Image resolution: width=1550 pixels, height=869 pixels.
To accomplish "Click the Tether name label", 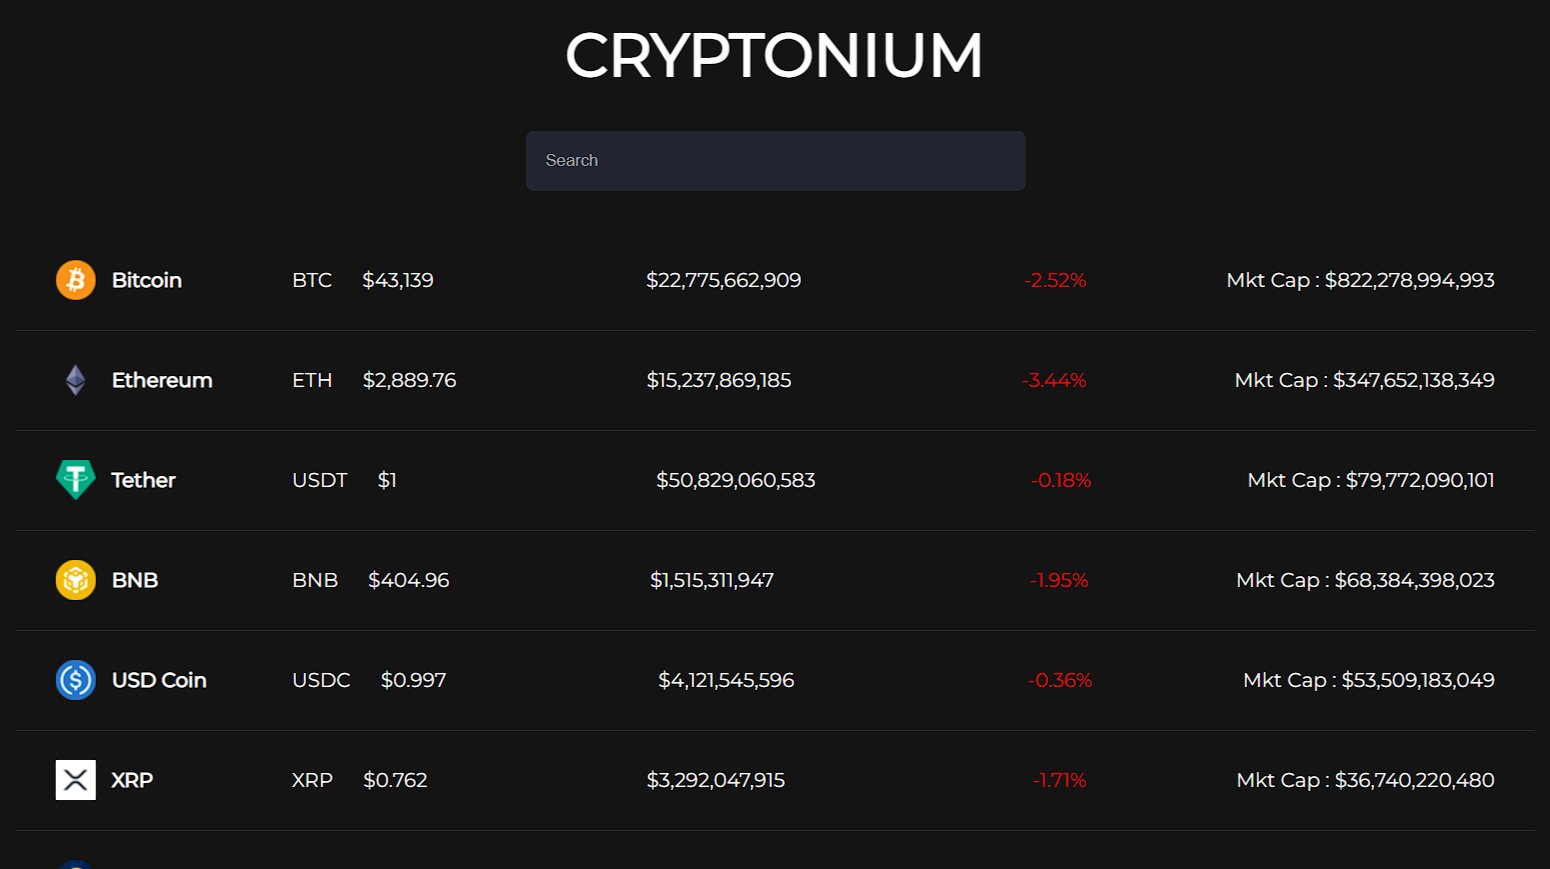I will coord(144,480).
